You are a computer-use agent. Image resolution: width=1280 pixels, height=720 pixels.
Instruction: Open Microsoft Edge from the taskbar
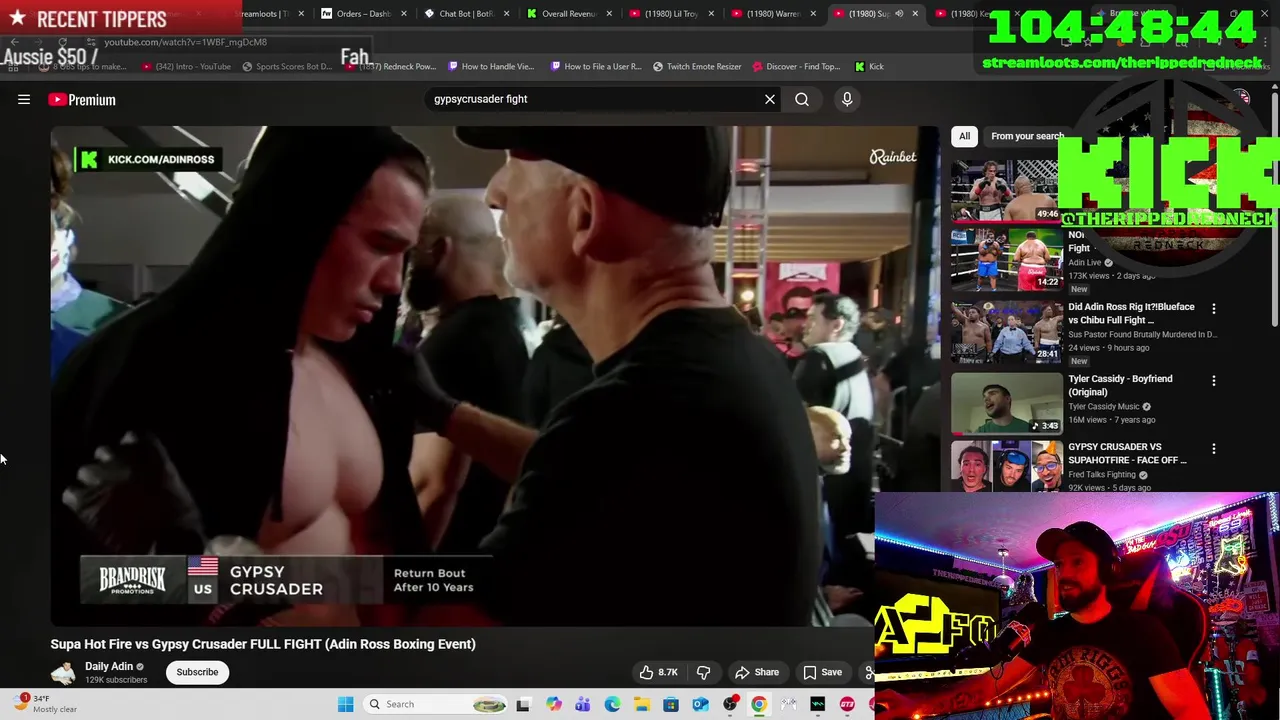612,704
